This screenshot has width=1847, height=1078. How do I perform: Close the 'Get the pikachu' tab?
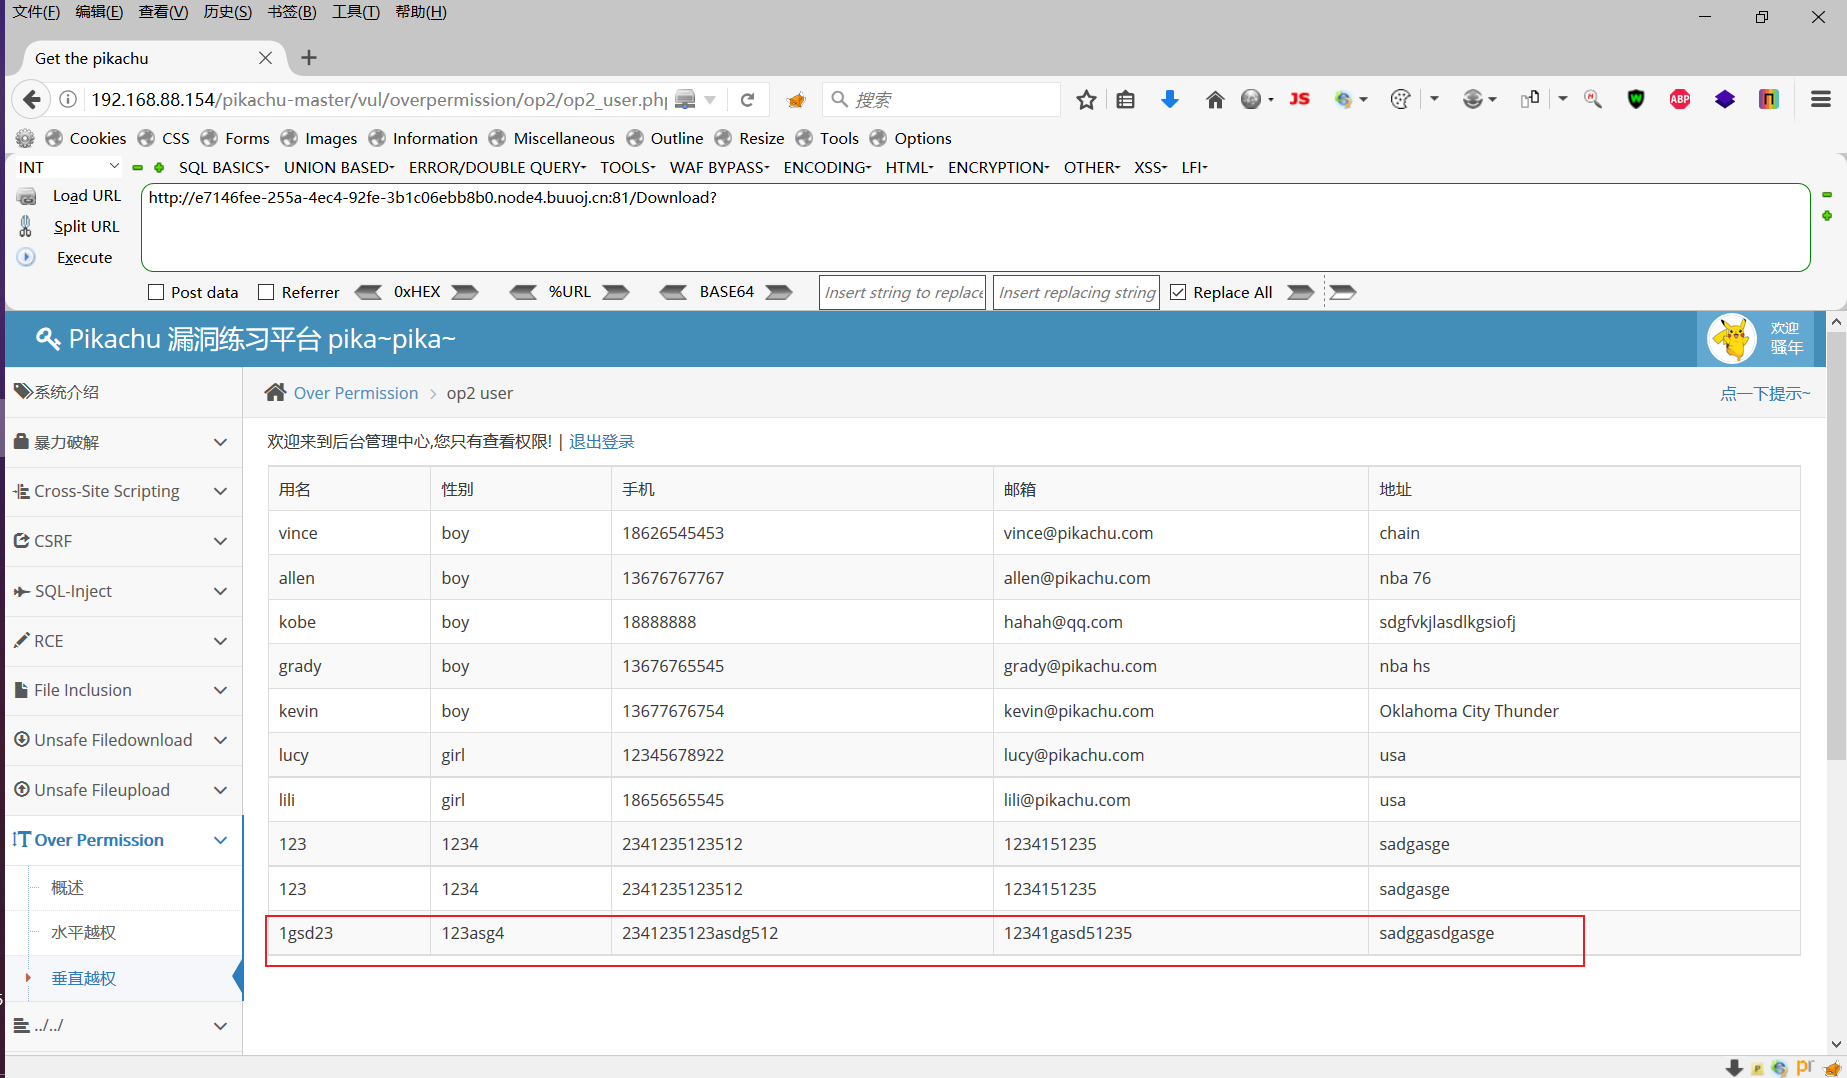[x=265, y=58]
